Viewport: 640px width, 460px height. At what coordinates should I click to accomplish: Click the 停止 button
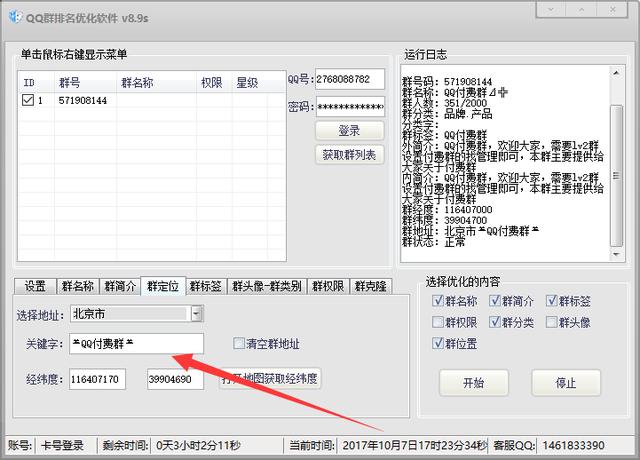pos(566,383)
